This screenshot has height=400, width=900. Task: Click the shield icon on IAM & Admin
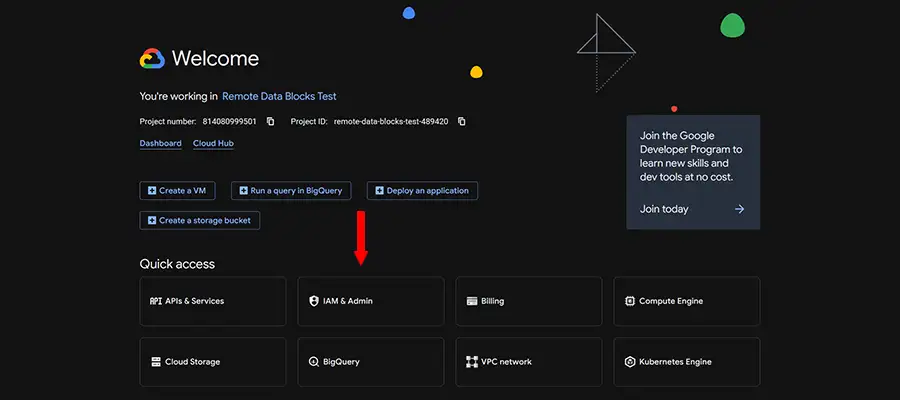click(313, 301)
